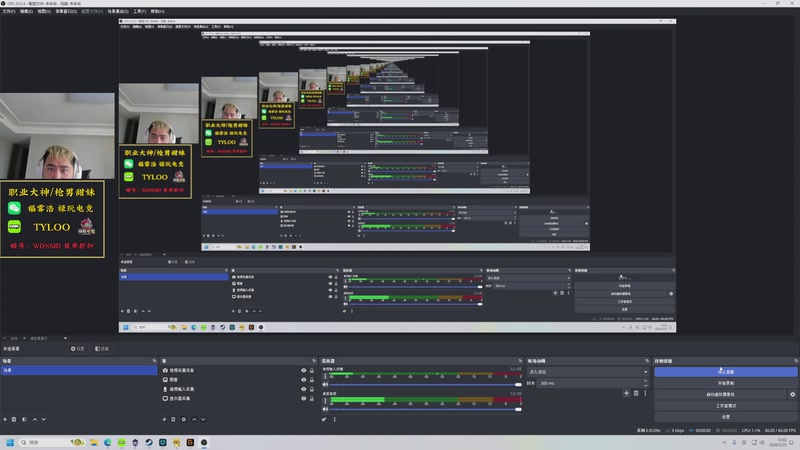The image size is (800, 450).
Task: Toggle visibility of image source
Action: [304, 380]
